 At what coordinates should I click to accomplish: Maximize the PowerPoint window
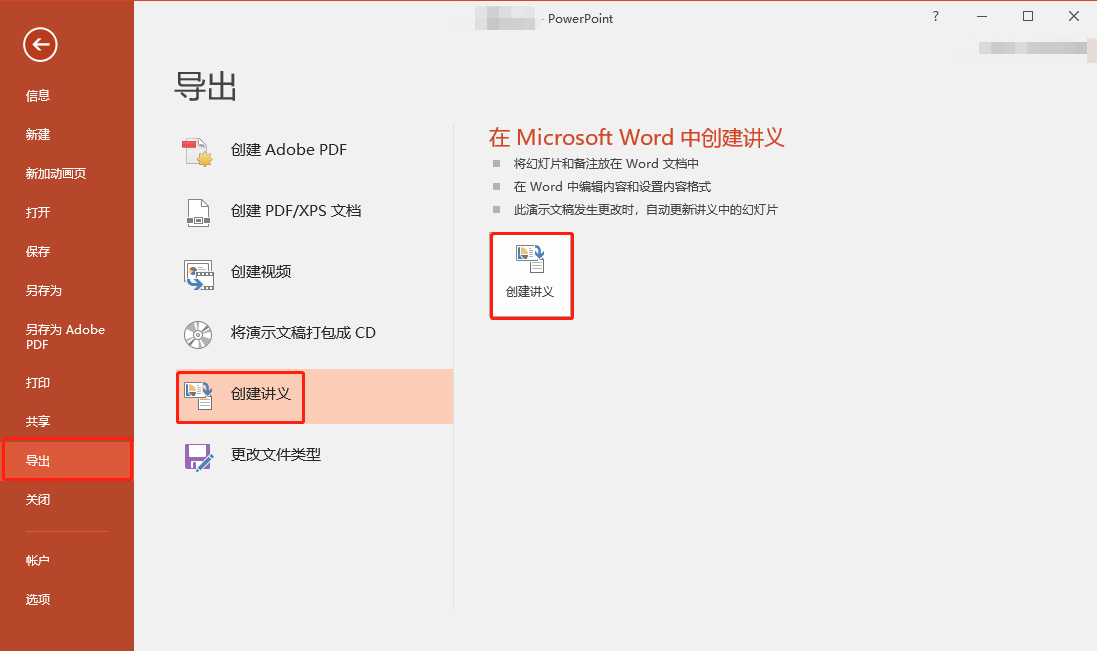(x=1028, y=16)
